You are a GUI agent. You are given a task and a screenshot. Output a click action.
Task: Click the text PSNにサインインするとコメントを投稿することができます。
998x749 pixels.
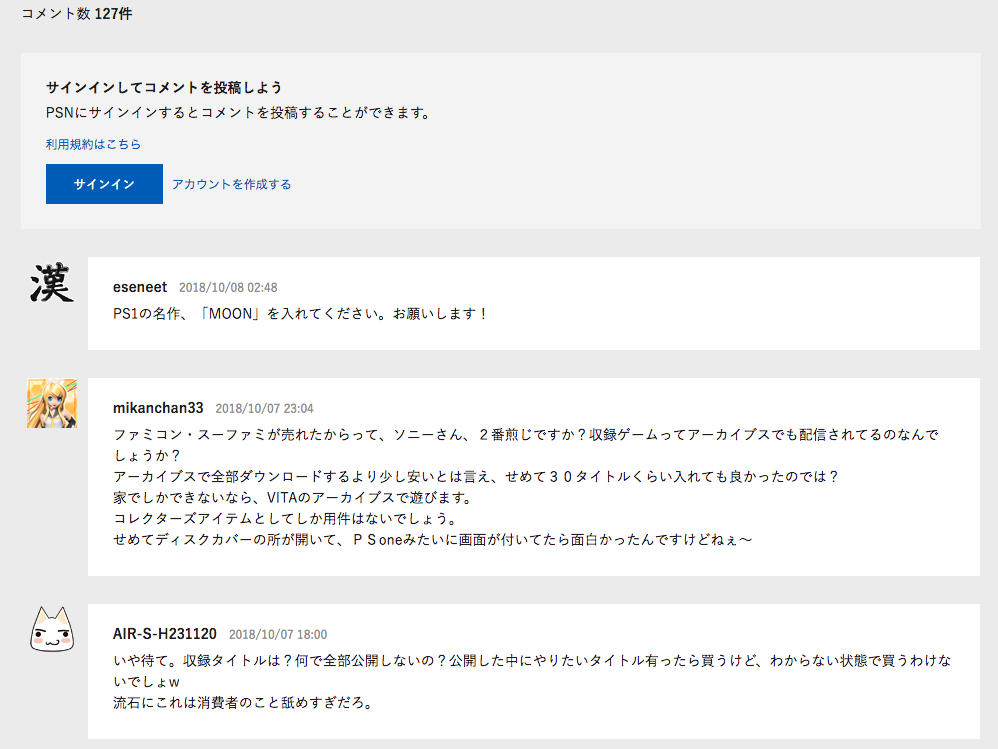[x=240, y=113]
